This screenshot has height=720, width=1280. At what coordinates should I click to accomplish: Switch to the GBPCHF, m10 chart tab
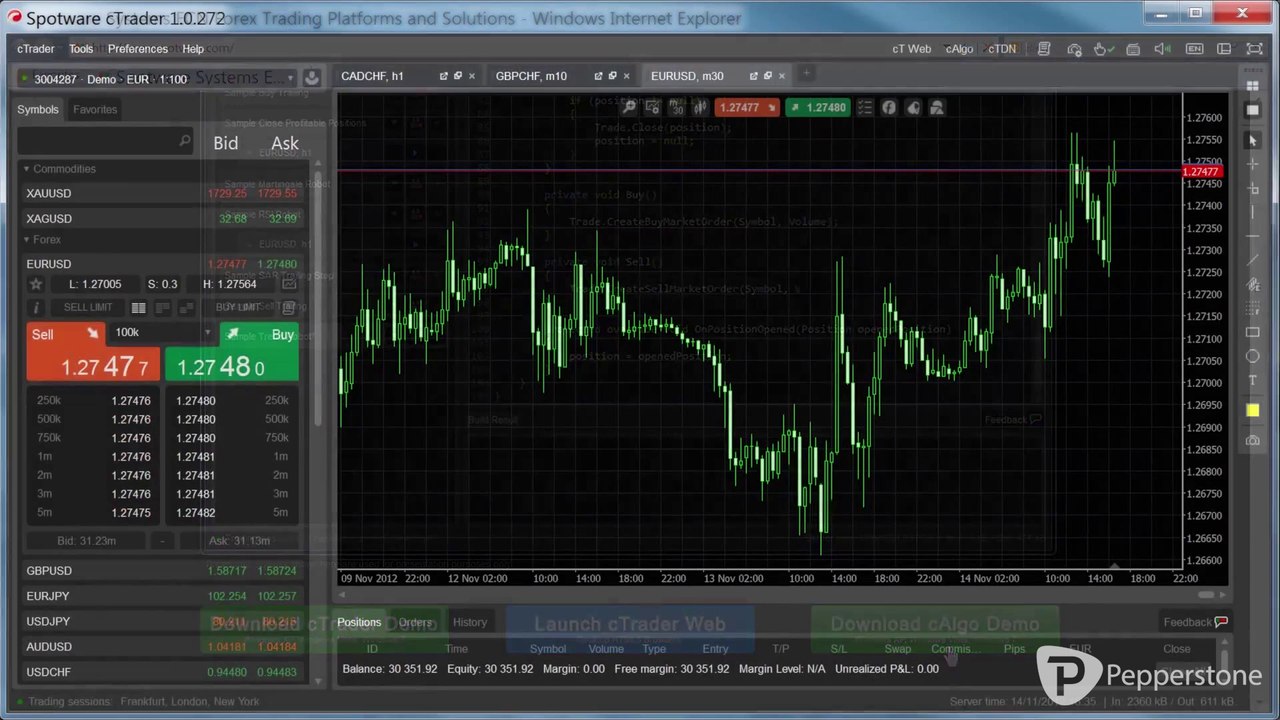point(531,76)
